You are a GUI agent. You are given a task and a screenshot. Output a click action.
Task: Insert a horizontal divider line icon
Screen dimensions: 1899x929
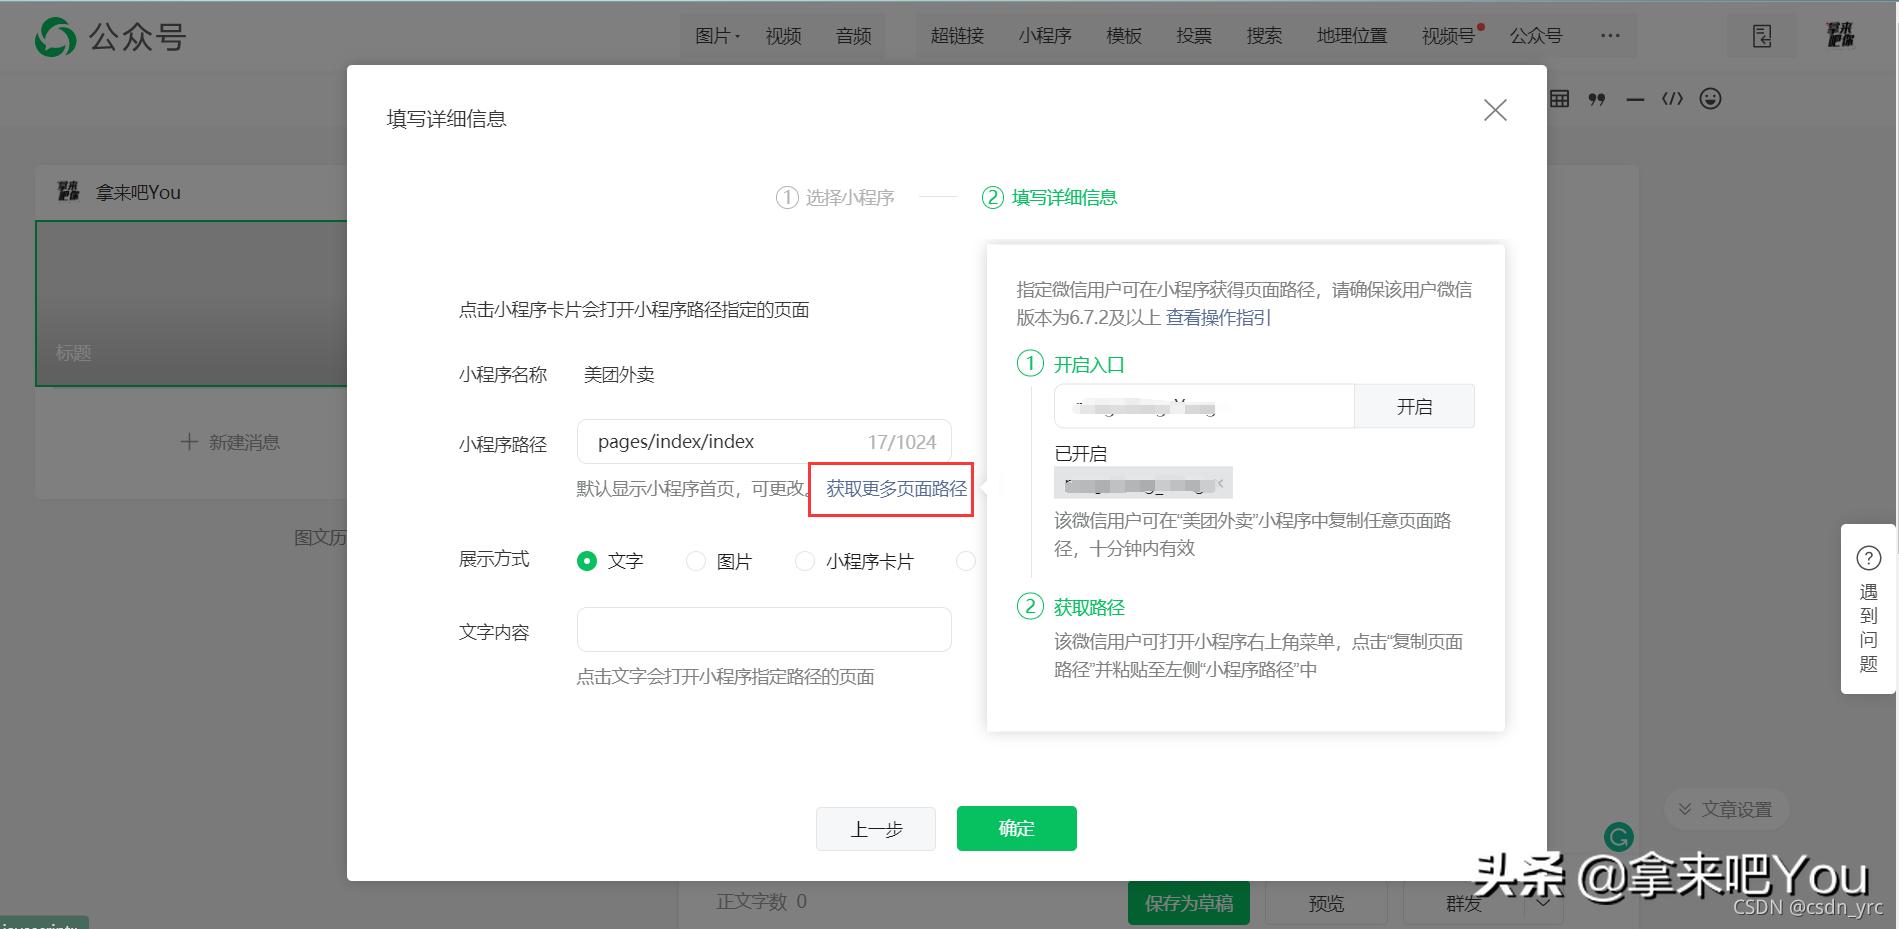[x=1634, y=98]
